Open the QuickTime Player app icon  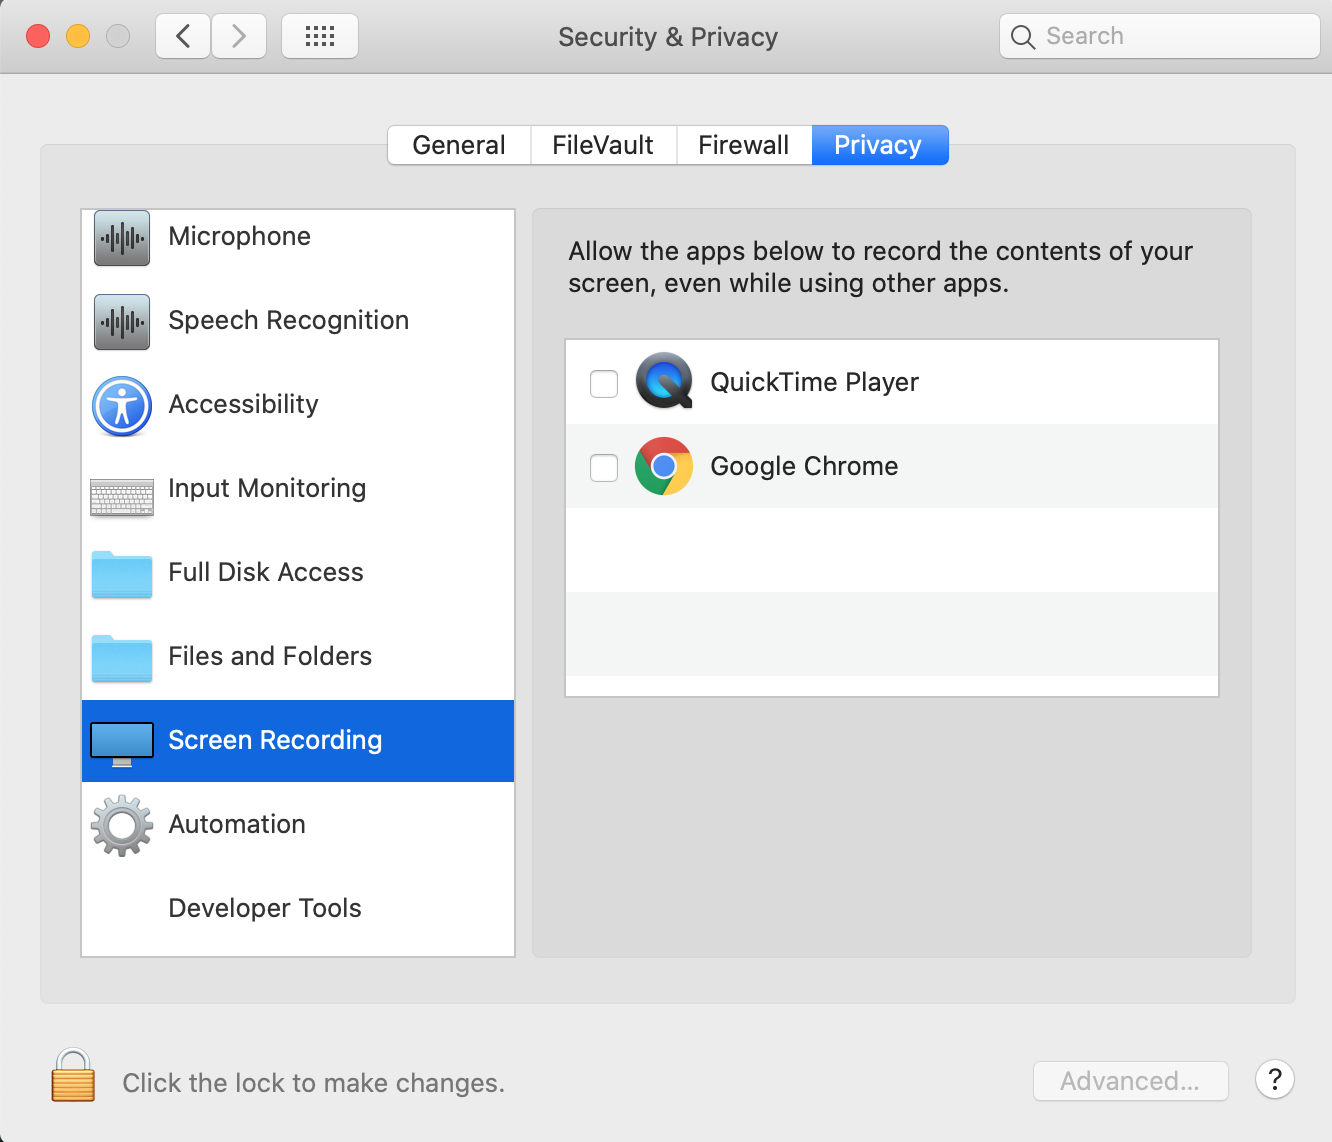tap(664, 382)
